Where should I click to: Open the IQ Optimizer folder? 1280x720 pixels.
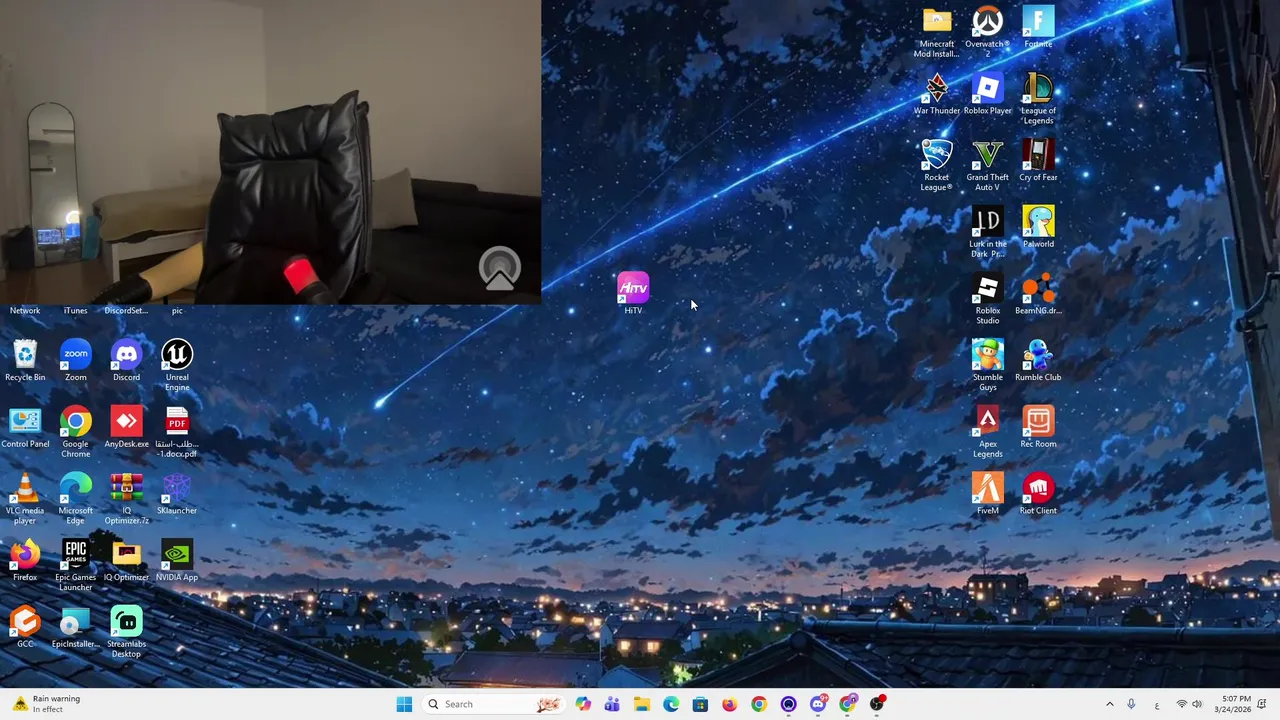[126, 561]
